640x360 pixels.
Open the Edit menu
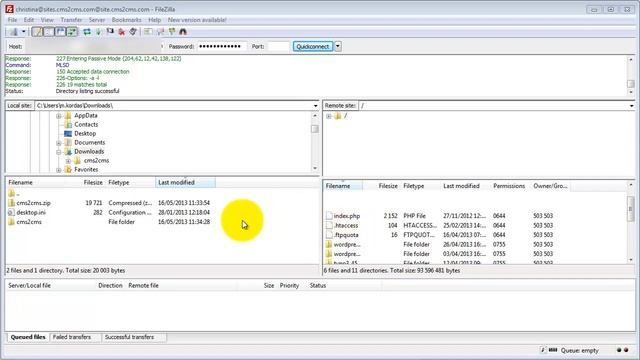(29, 20)
